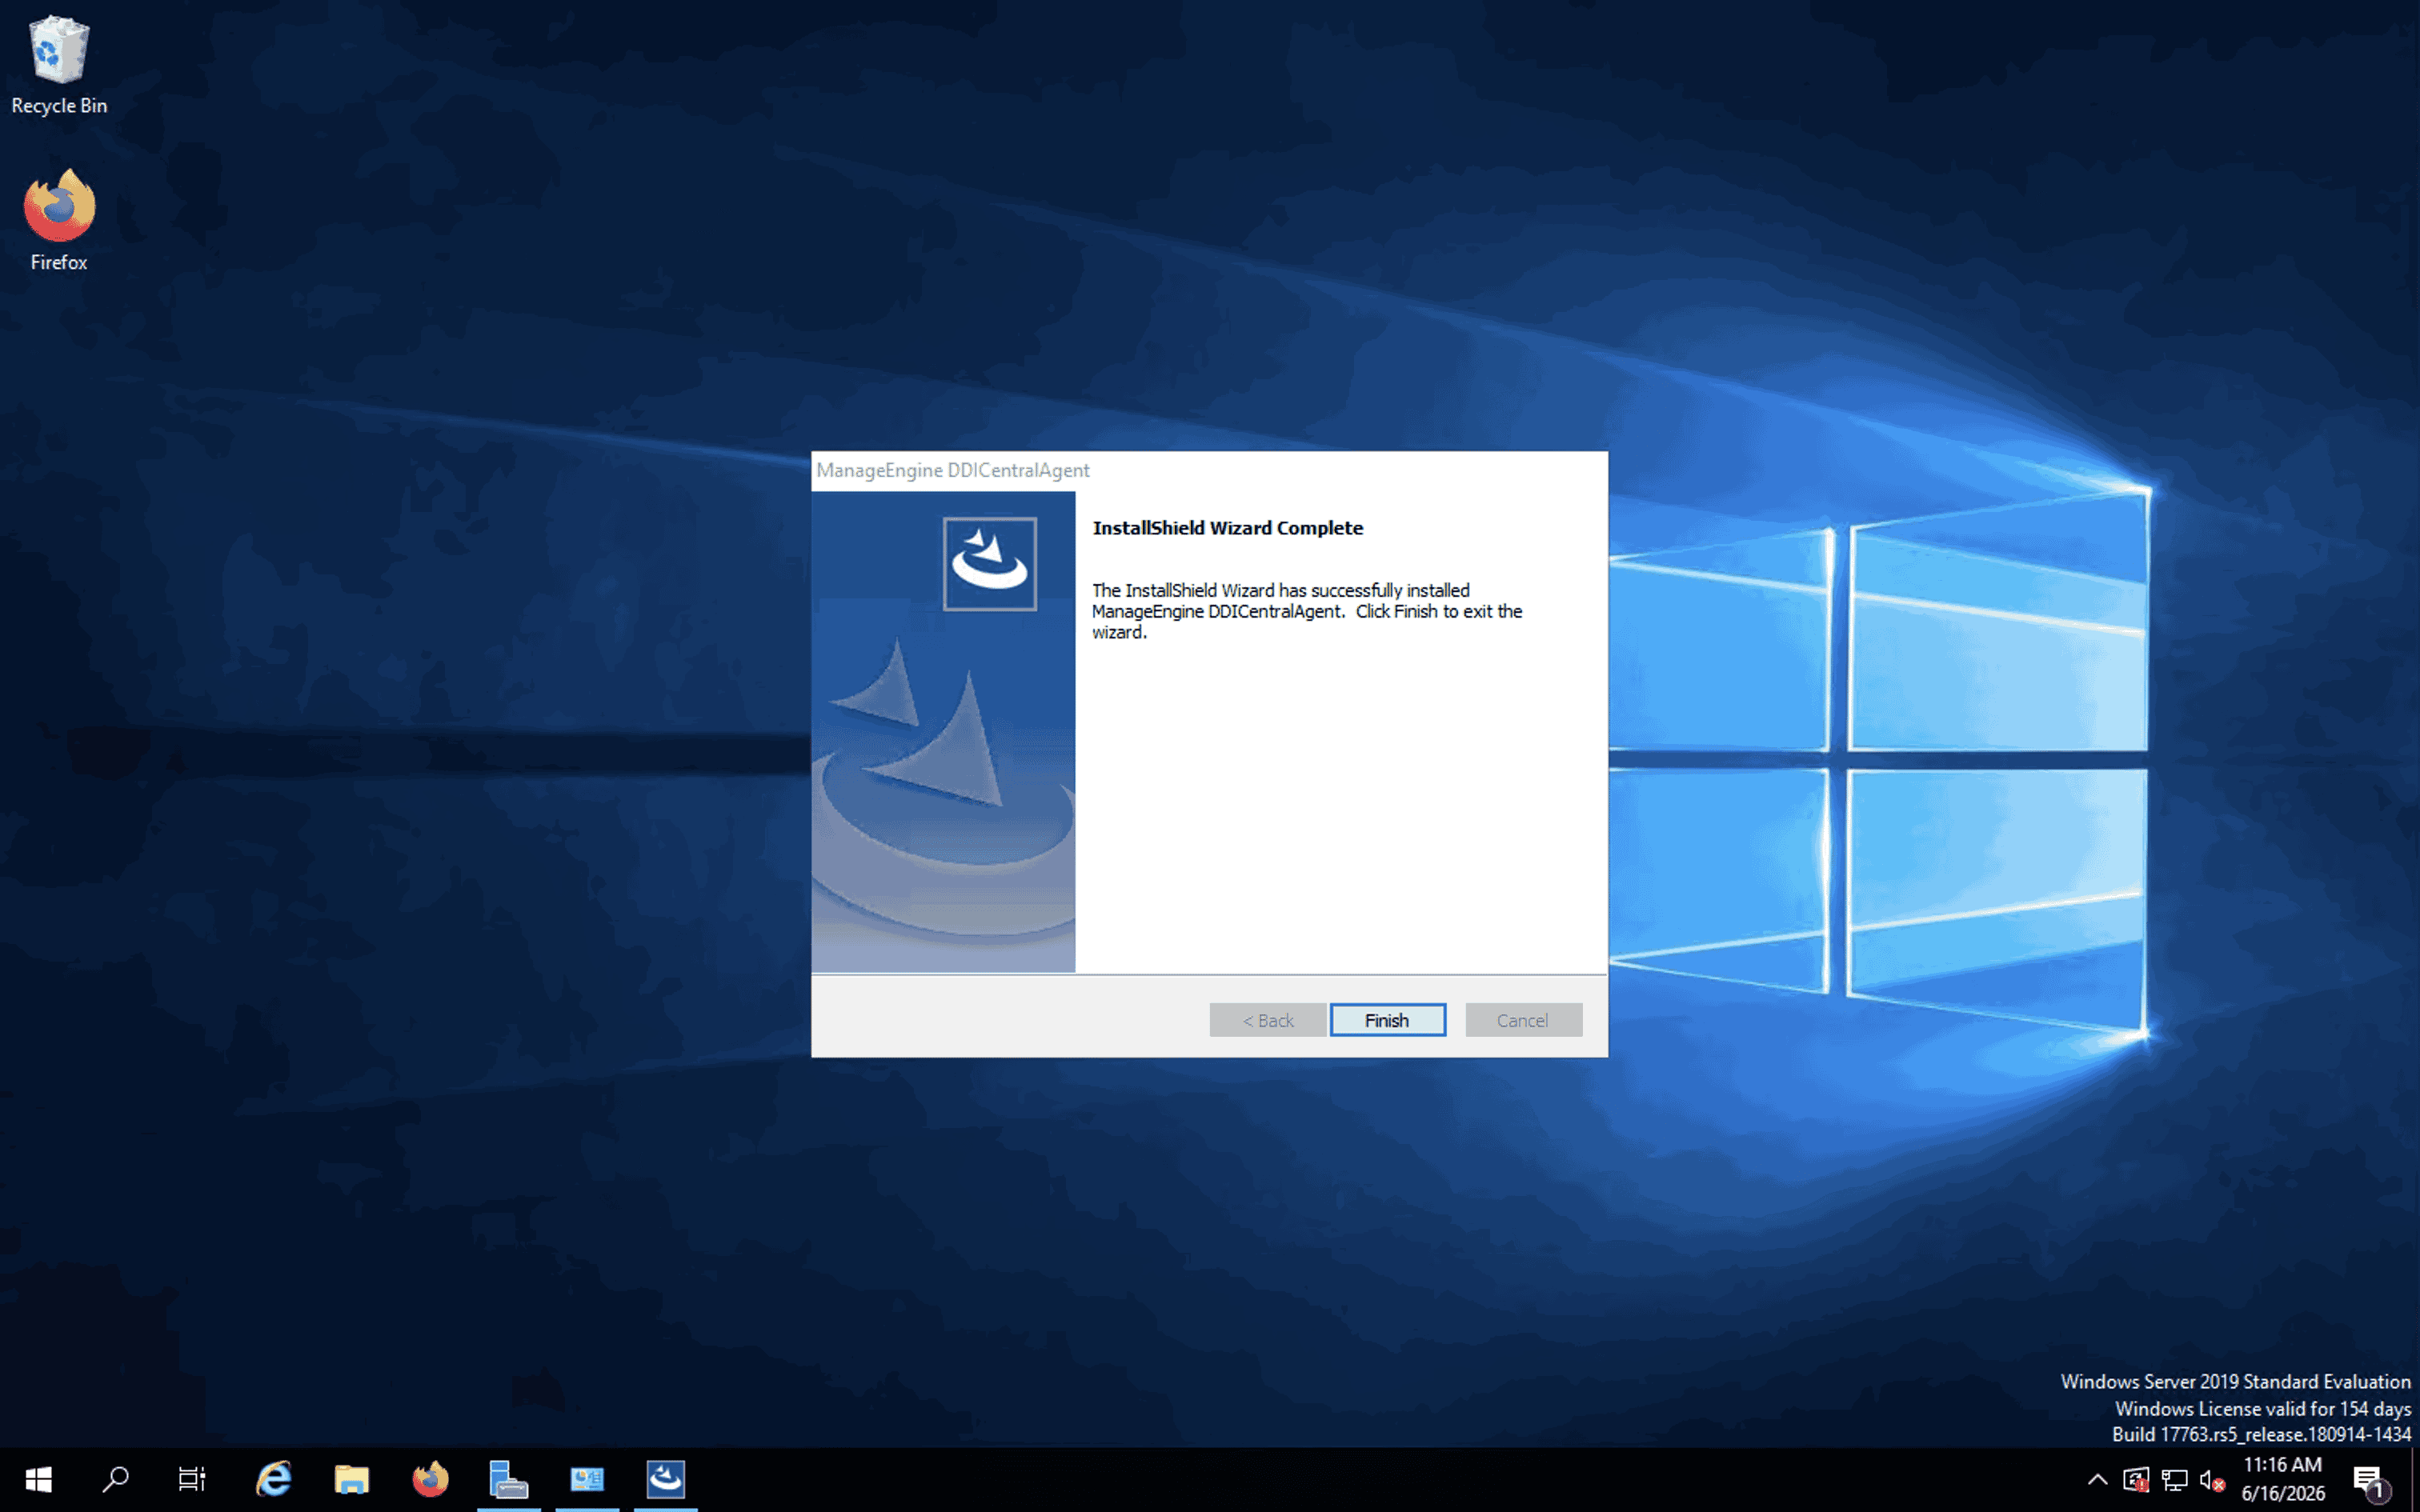Switch to the Control Panel taskbar window
Image resolution: width=2420 pixels, height=1512 pixels.
click(587, 1479)
